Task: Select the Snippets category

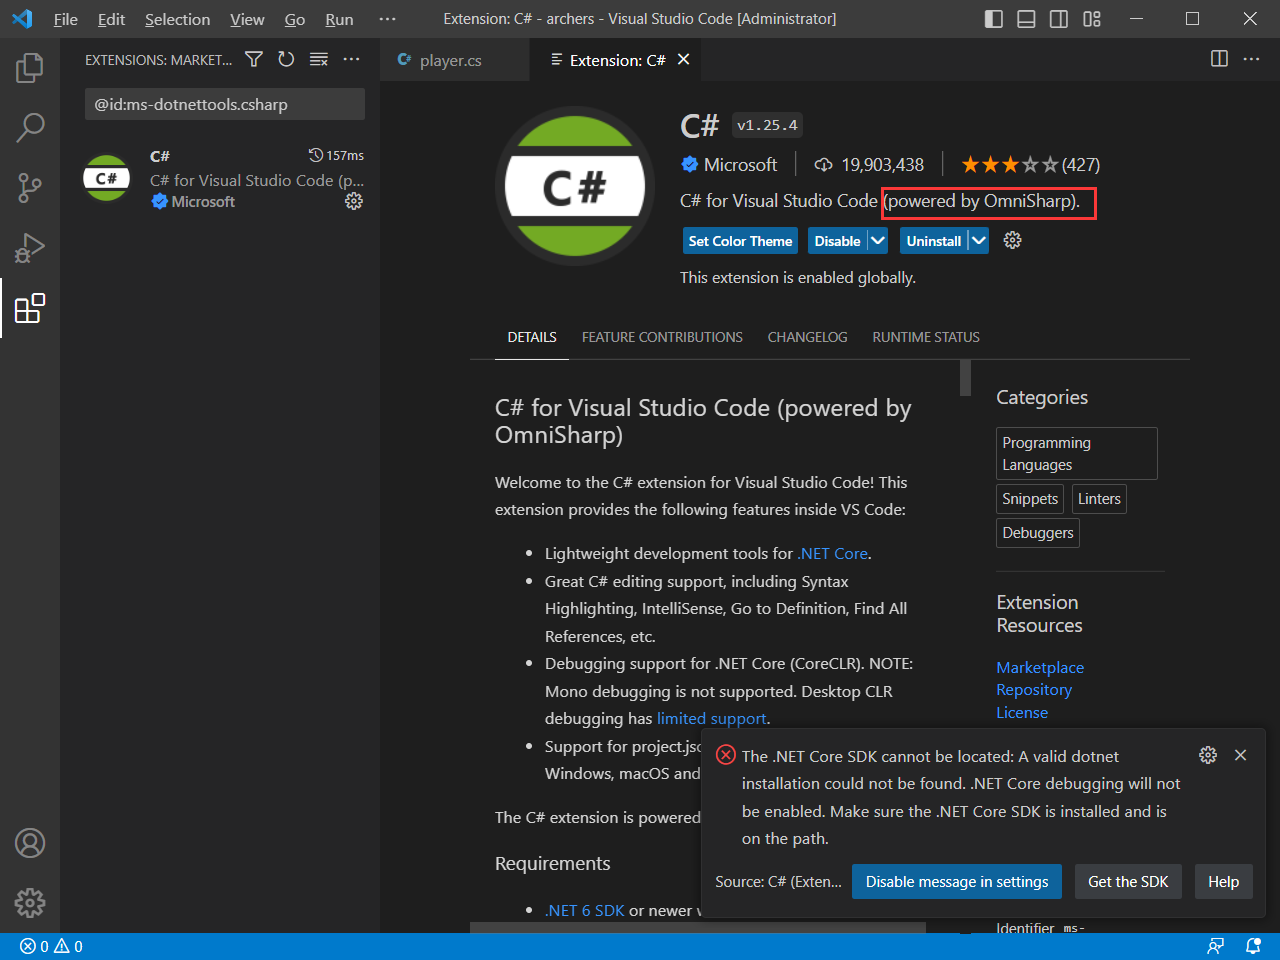Action: click(1030, 499)
